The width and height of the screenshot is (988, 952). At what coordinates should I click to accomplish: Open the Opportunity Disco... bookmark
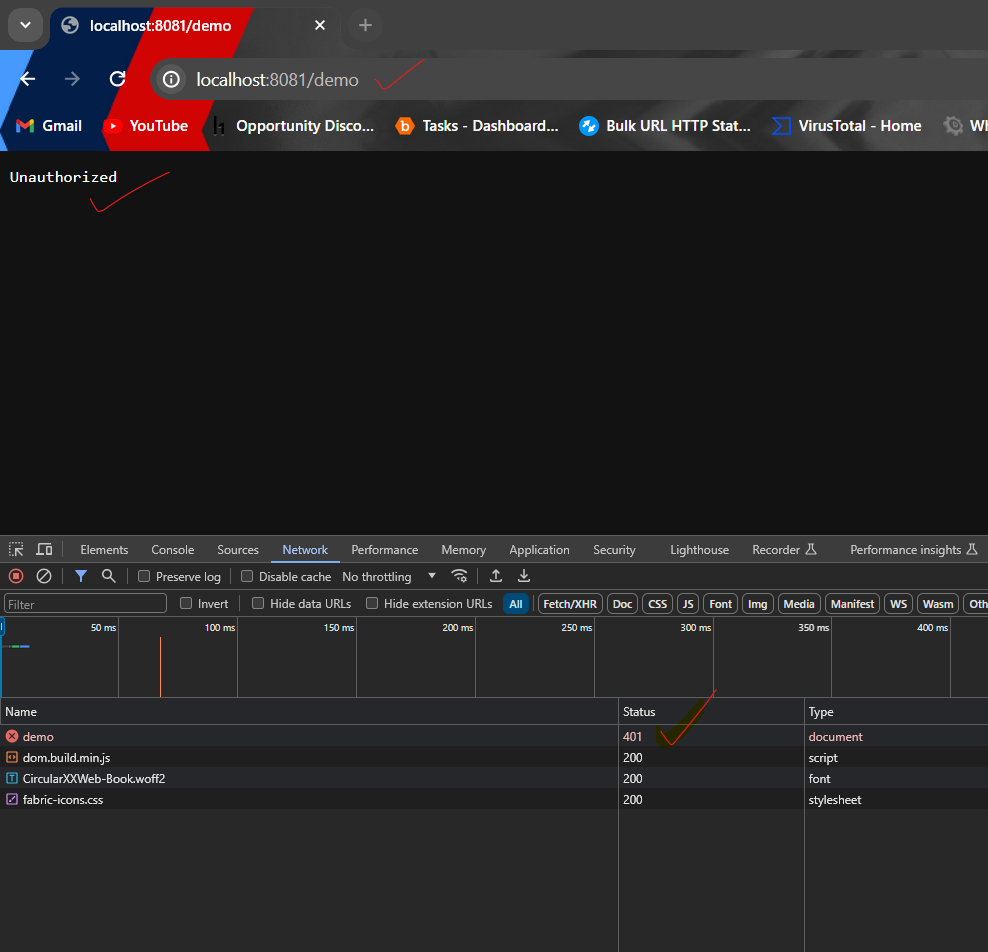pos(294,126)
